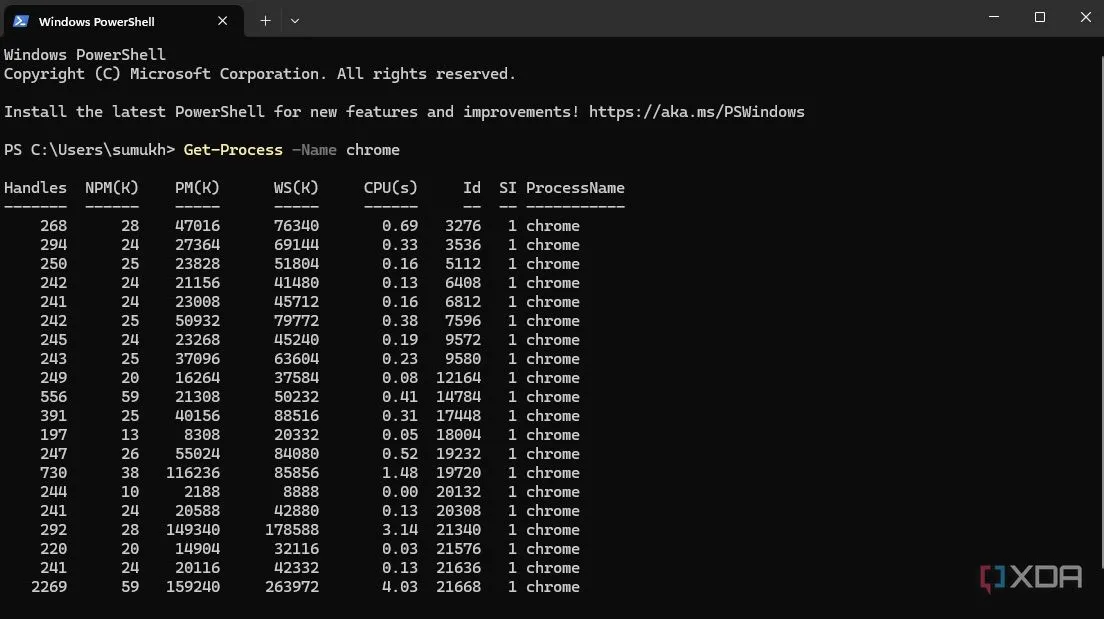The height and width of the screenshot is (619, 1104).
Task: Open a new terminal tab
Action: (x=265, y=21)
